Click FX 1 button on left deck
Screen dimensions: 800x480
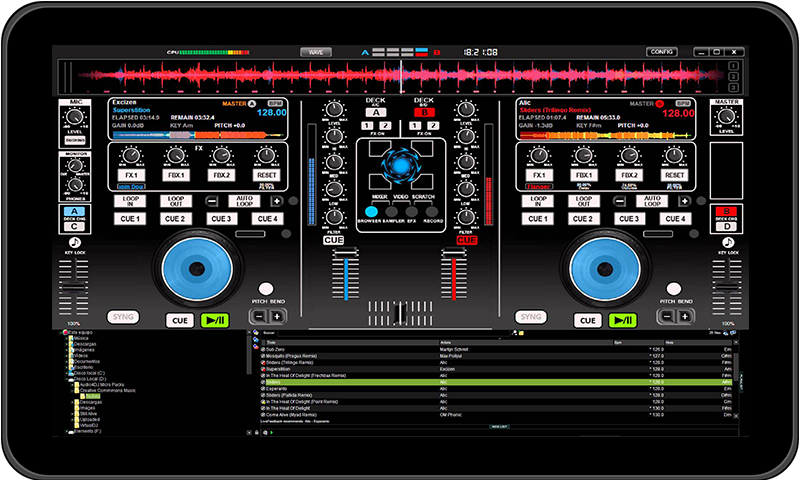click(129, 175)
